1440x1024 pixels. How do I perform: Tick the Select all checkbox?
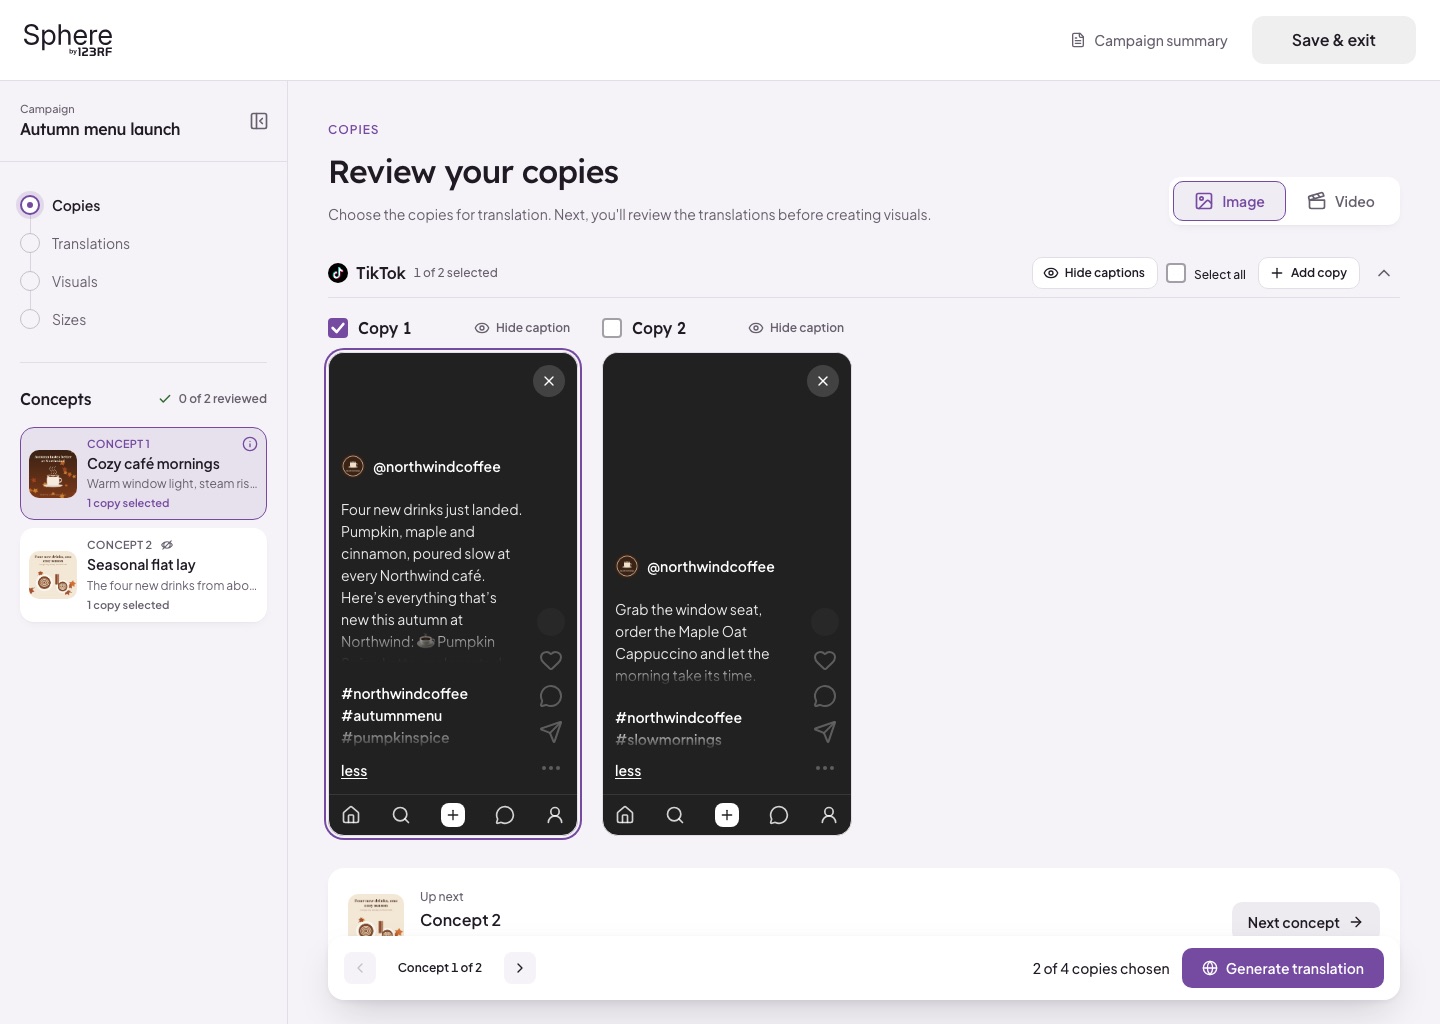coord(1176,273)
